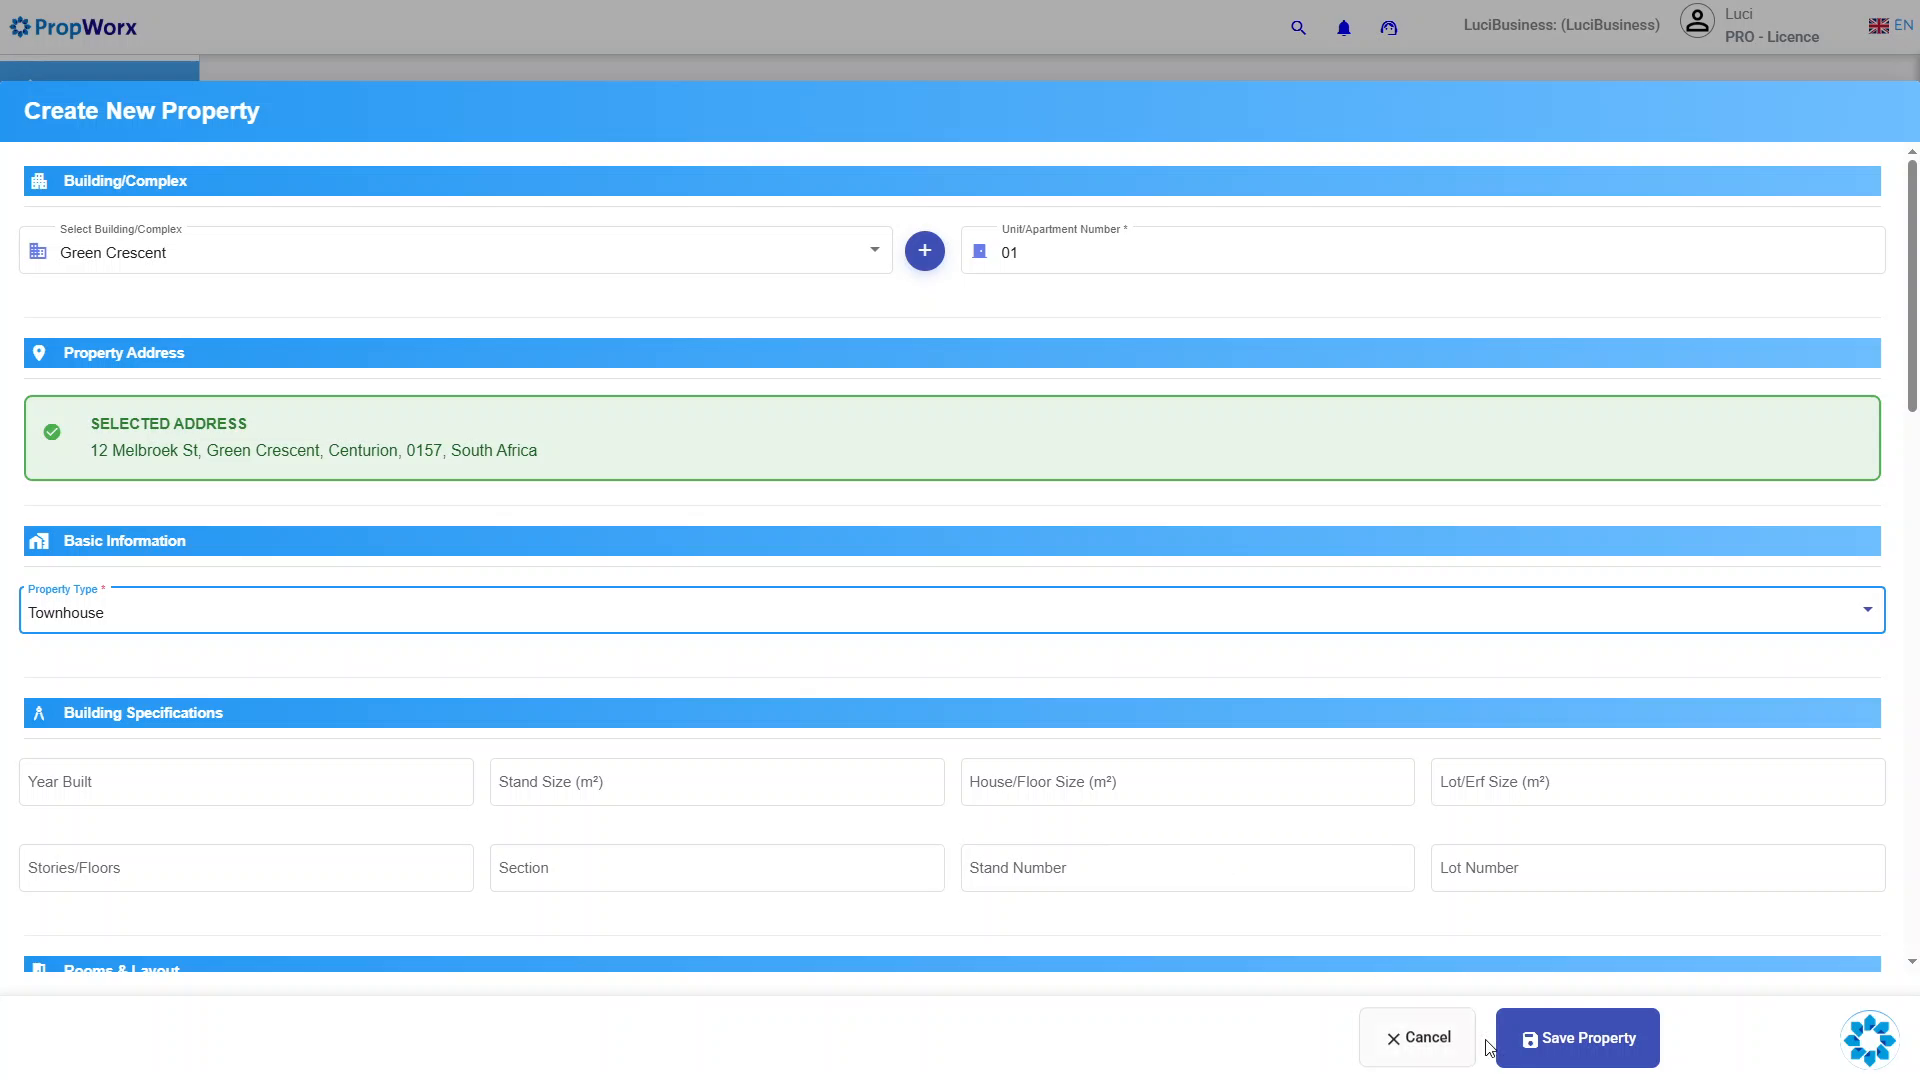Click the UK flag language icon
The image size is (1920, 1080).
[x=1879, y=26]
